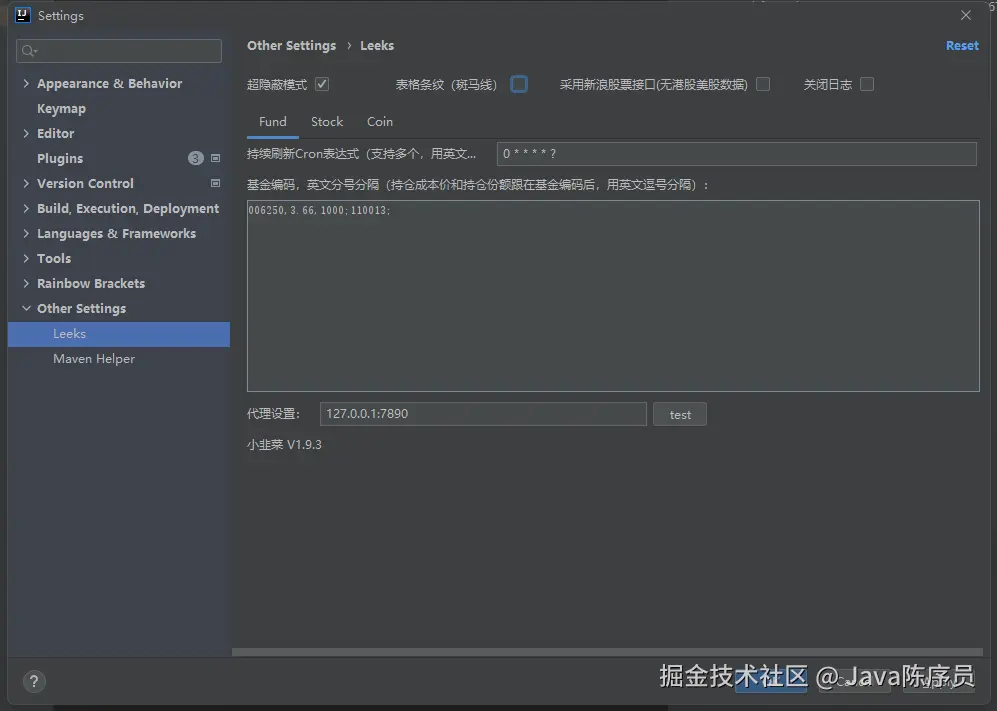Switch to the Fund tab
The width and height of the screenshot is (997, 711).
pos(273,121)
